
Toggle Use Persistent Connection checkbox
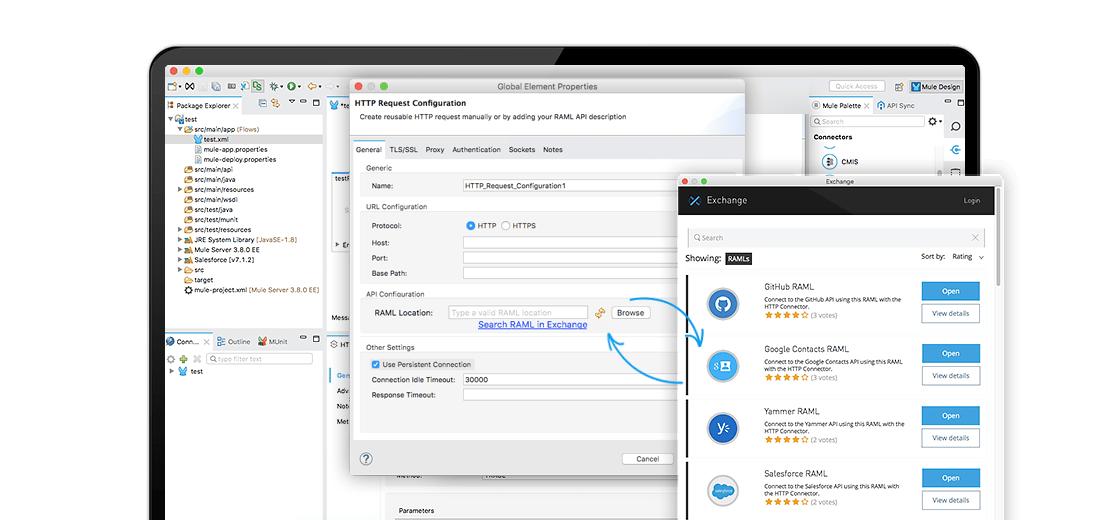[x=376, y=364]
